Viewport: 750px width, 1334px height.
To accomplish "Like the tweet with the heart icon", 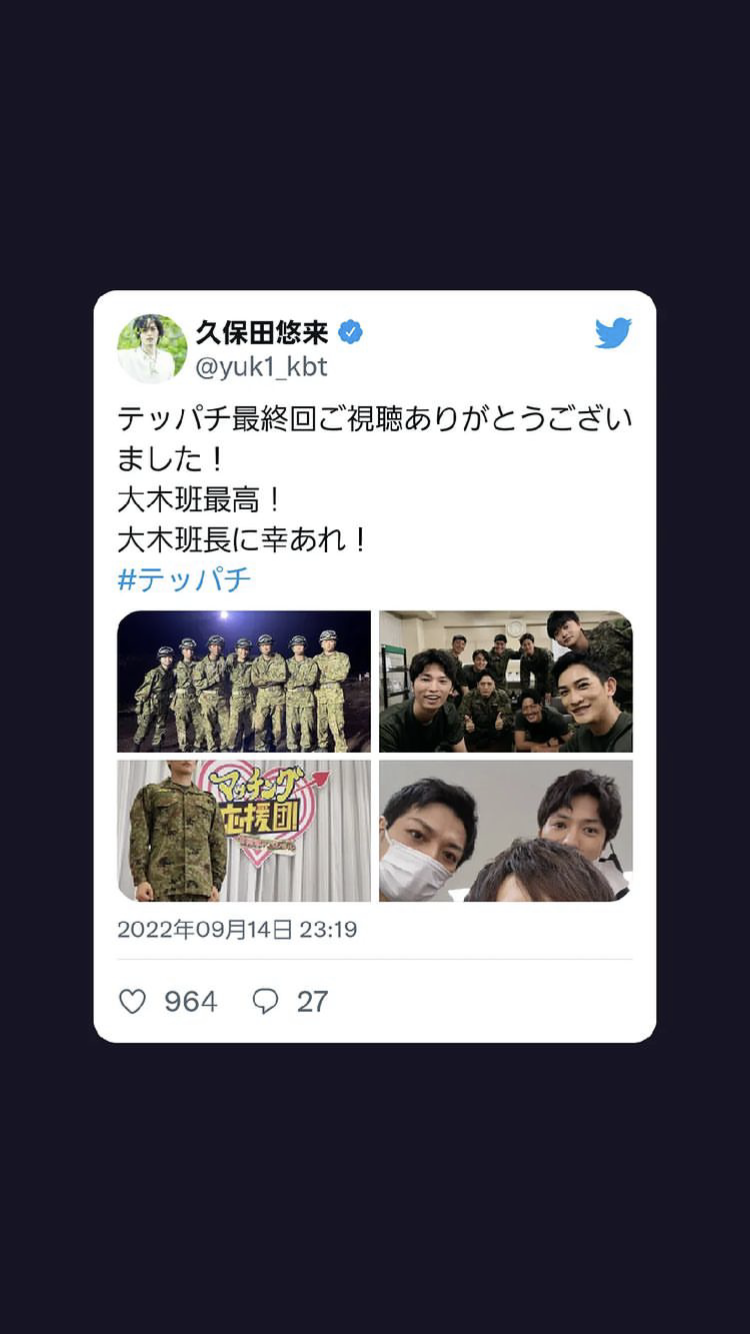I will (x=133, y=1001).
